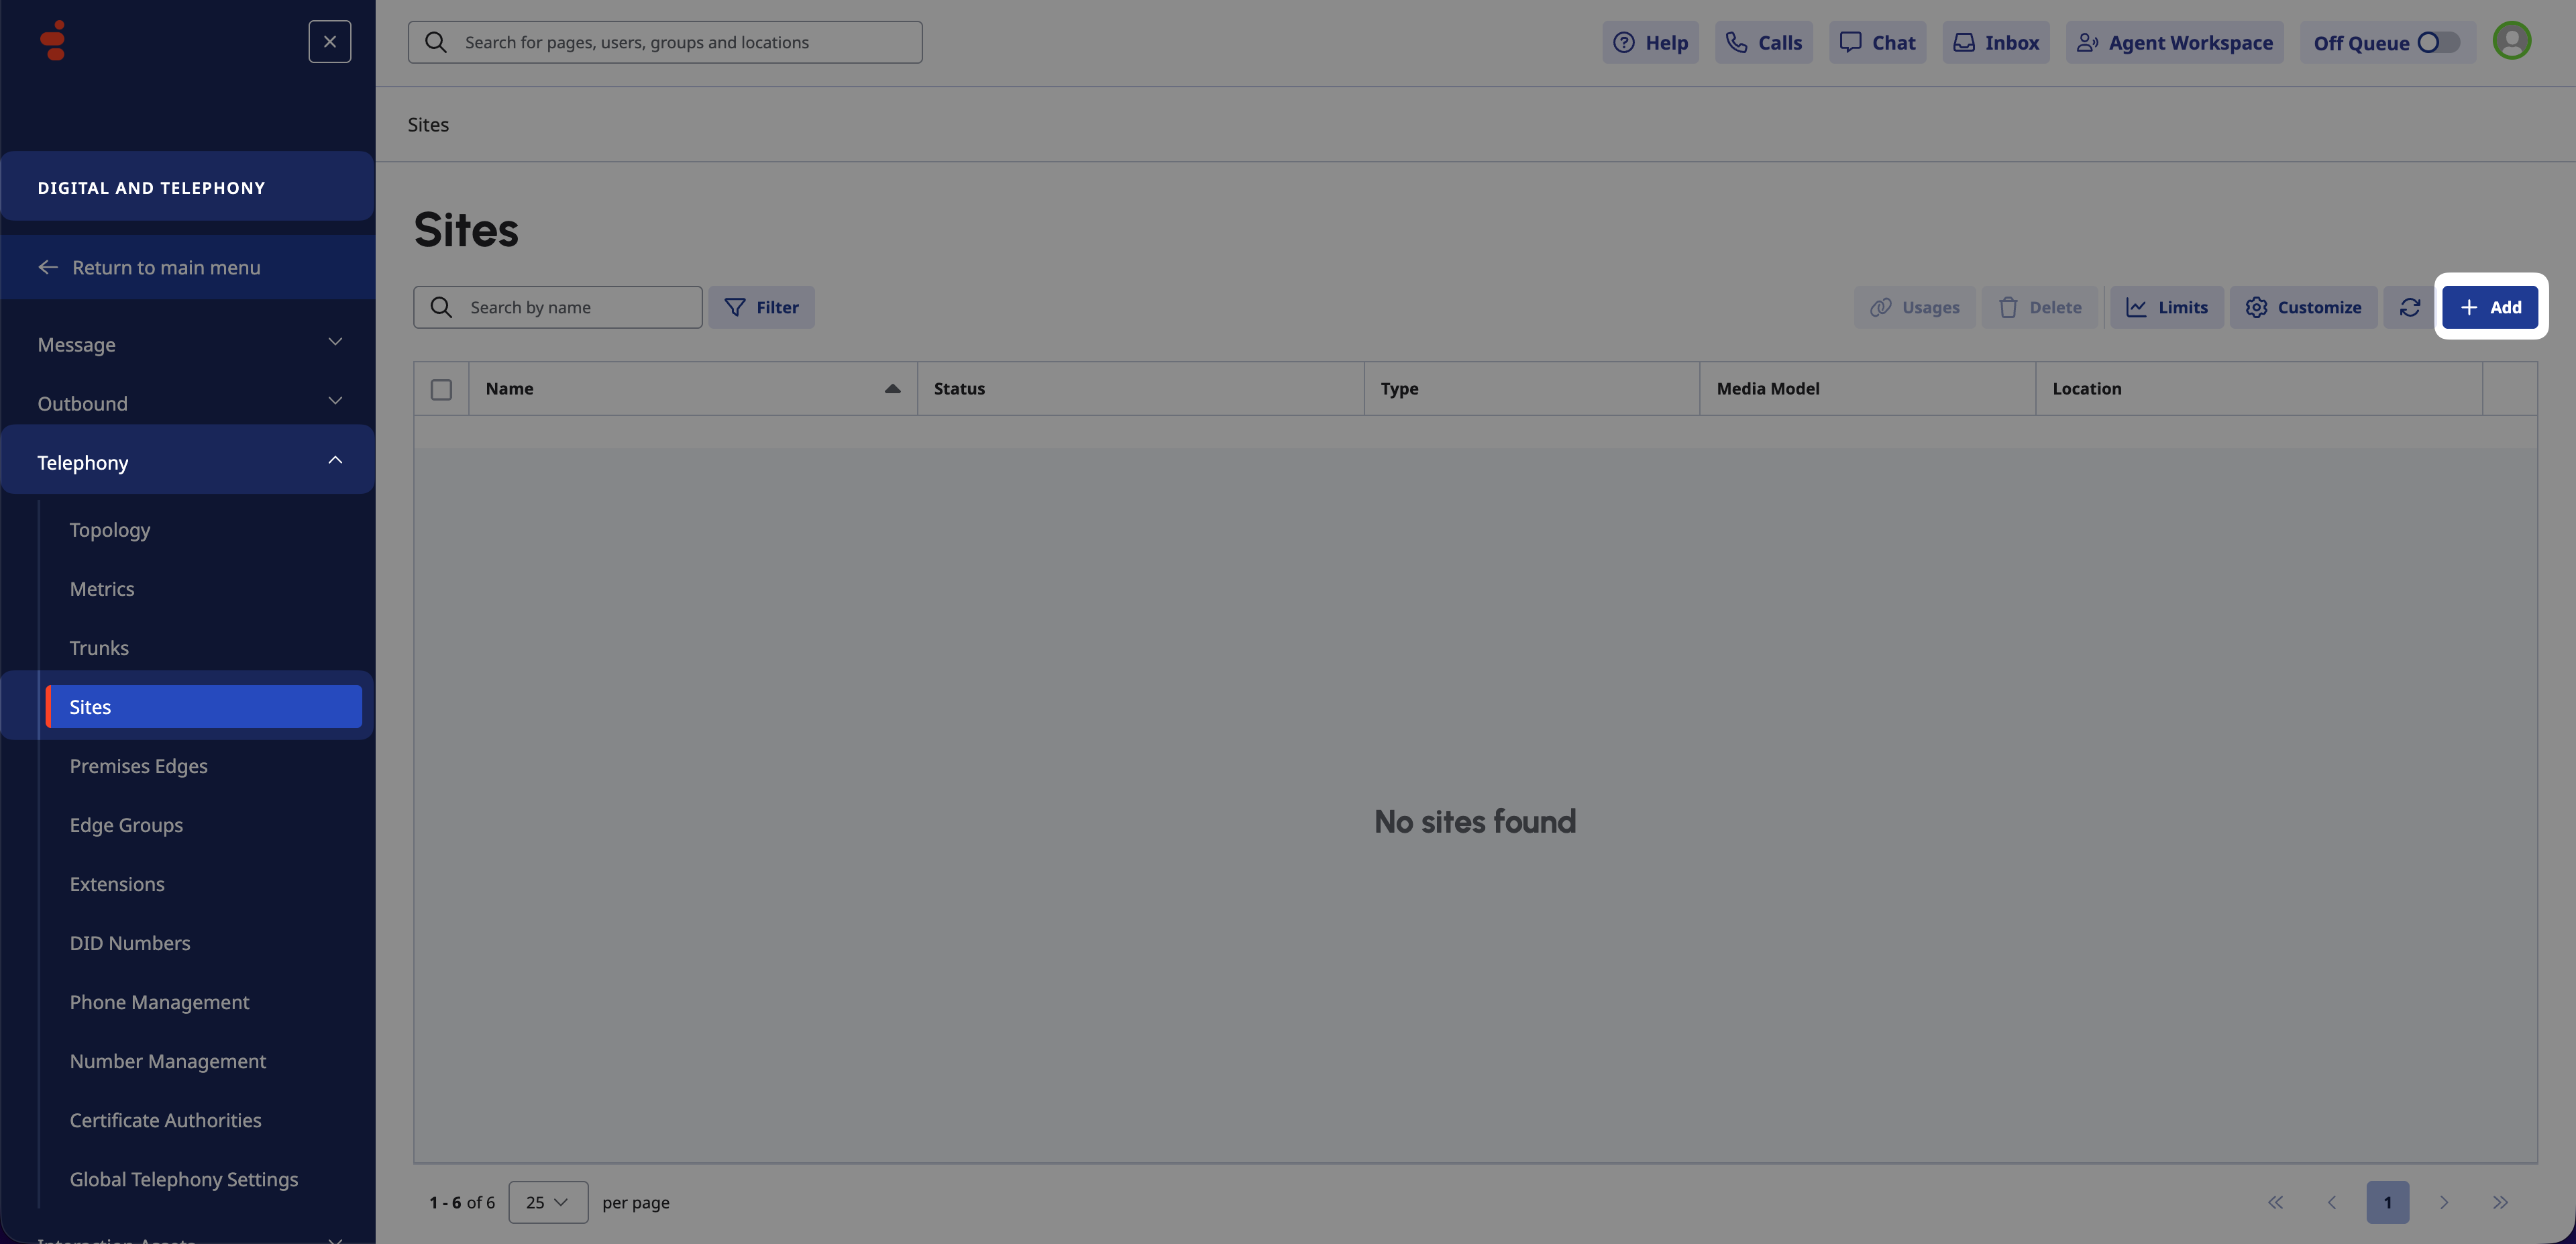Go to last page double-chevron
This screenshot has width=2576, height=1244.
(2499, 1202)
